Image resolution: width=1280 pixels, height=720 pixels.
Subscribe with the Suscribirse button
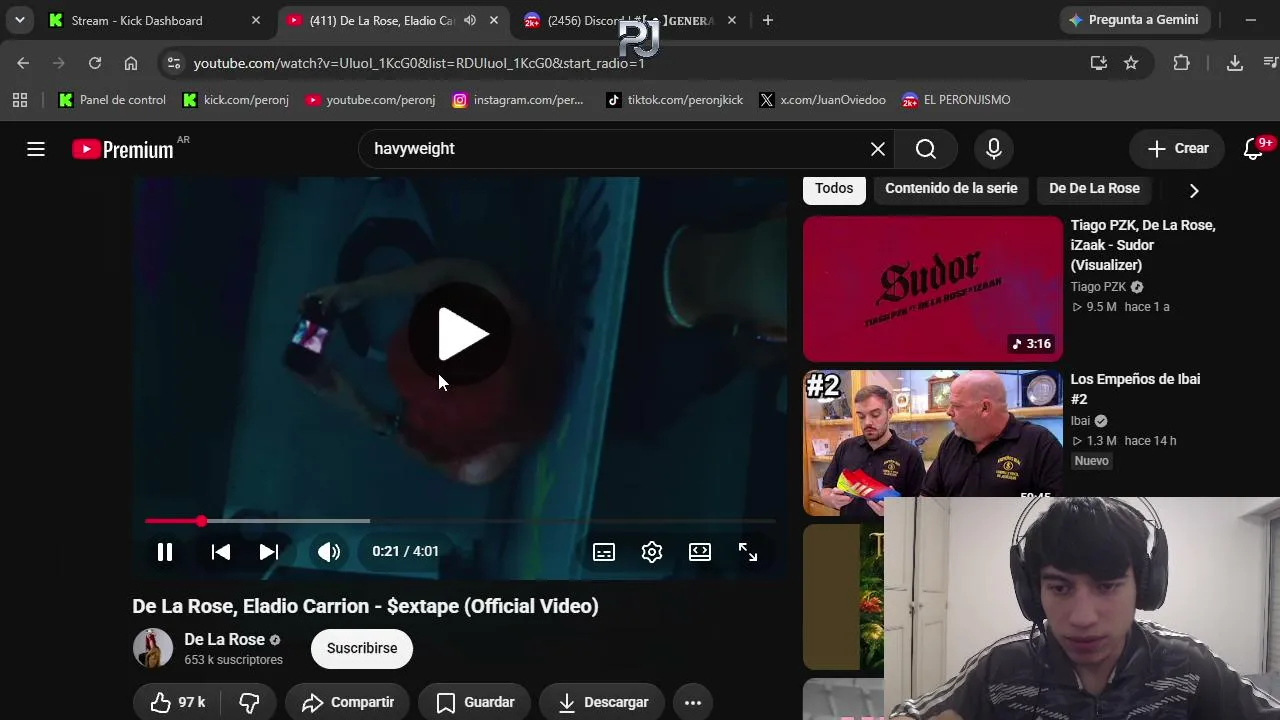[x=362, y=648]
